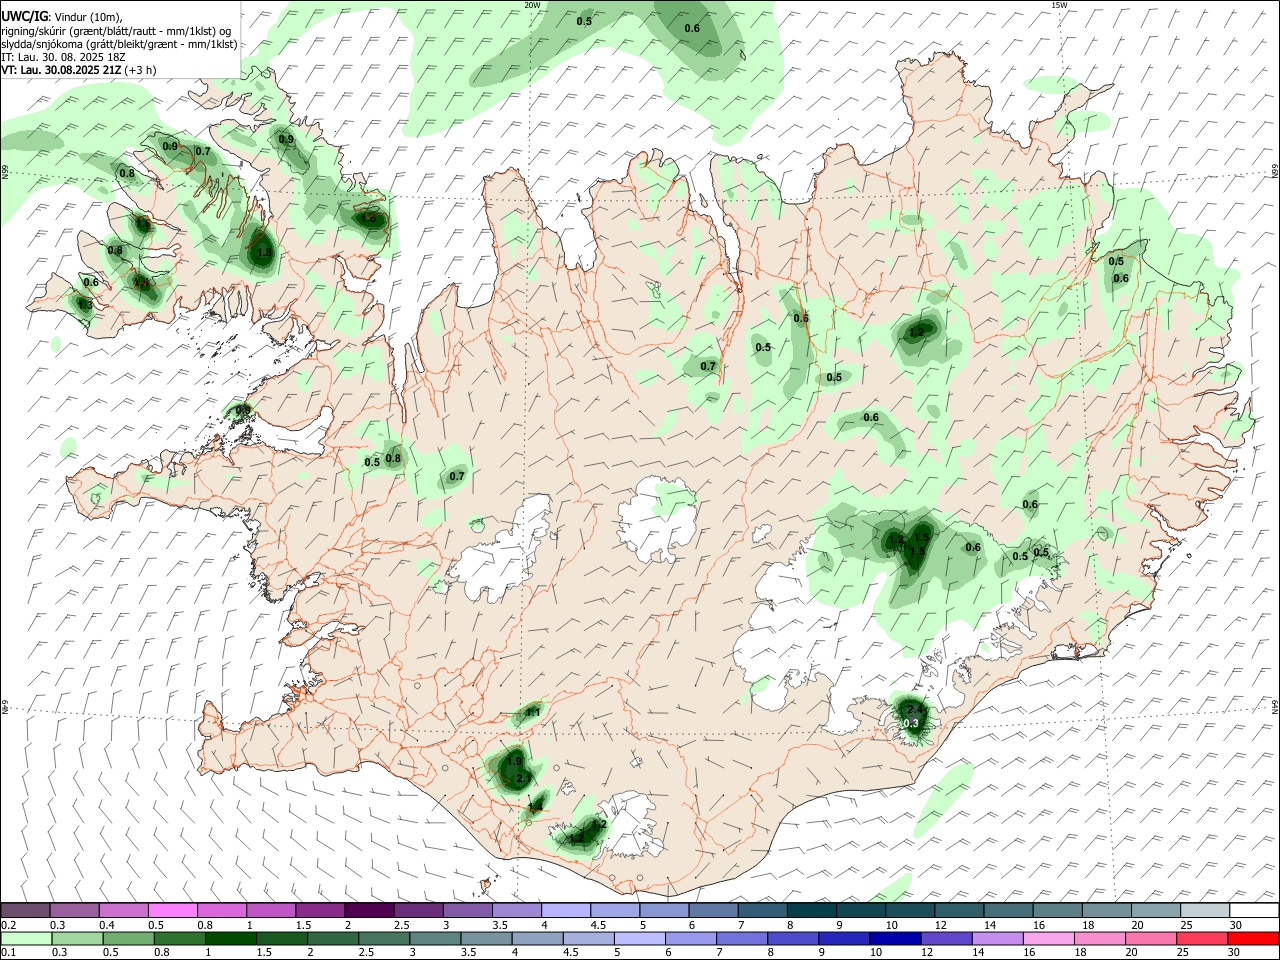Click the white upper swatch after 30
The height and width of the screenshot is (960, 1280).
pyautogui.click(x=1252, y=910)
